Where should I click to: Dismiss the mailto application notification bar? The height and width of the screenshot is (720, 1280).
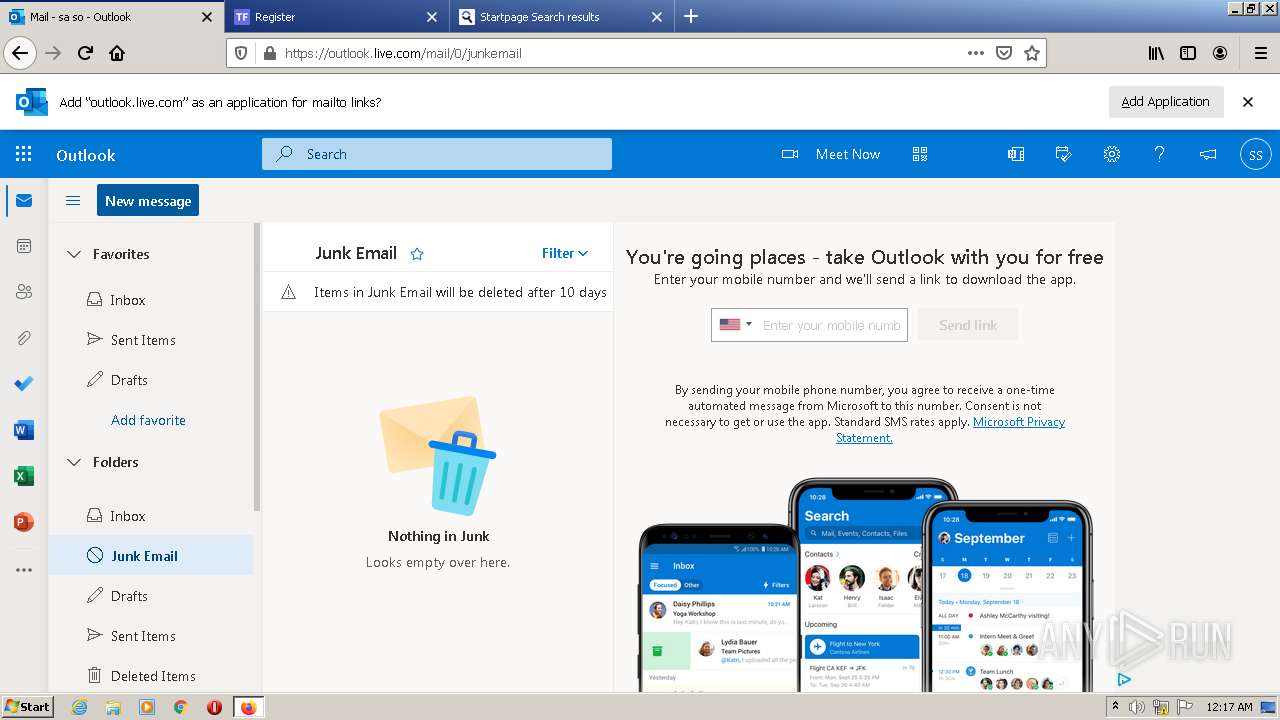[x=1248, y=102]
